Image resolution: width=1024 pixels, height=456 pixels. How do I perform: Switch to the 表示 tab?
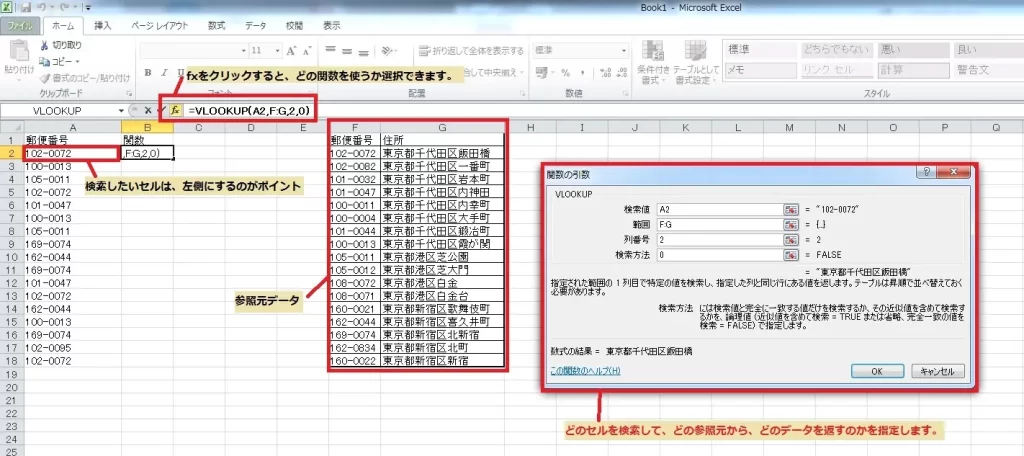pos(332,26)
